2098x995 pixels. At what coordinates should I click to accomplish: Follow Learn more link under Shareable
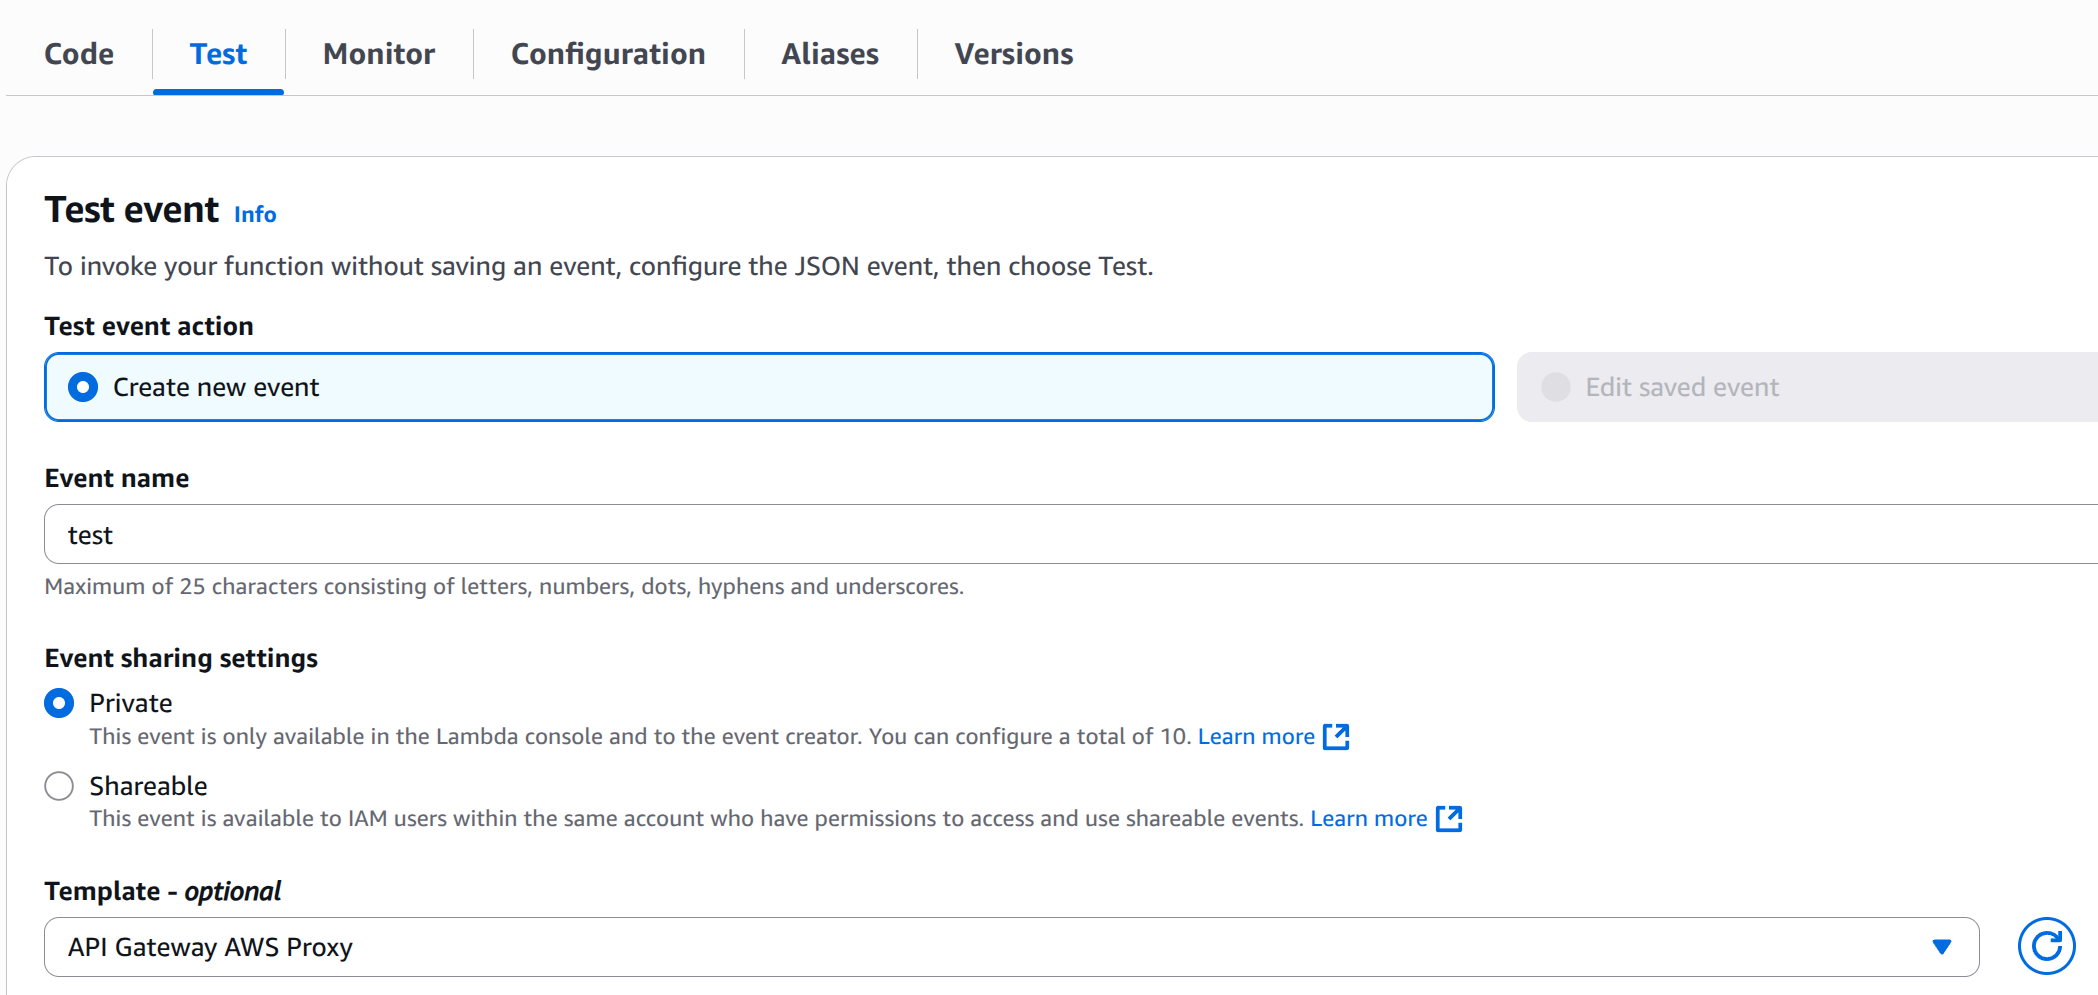point(1369,819)
